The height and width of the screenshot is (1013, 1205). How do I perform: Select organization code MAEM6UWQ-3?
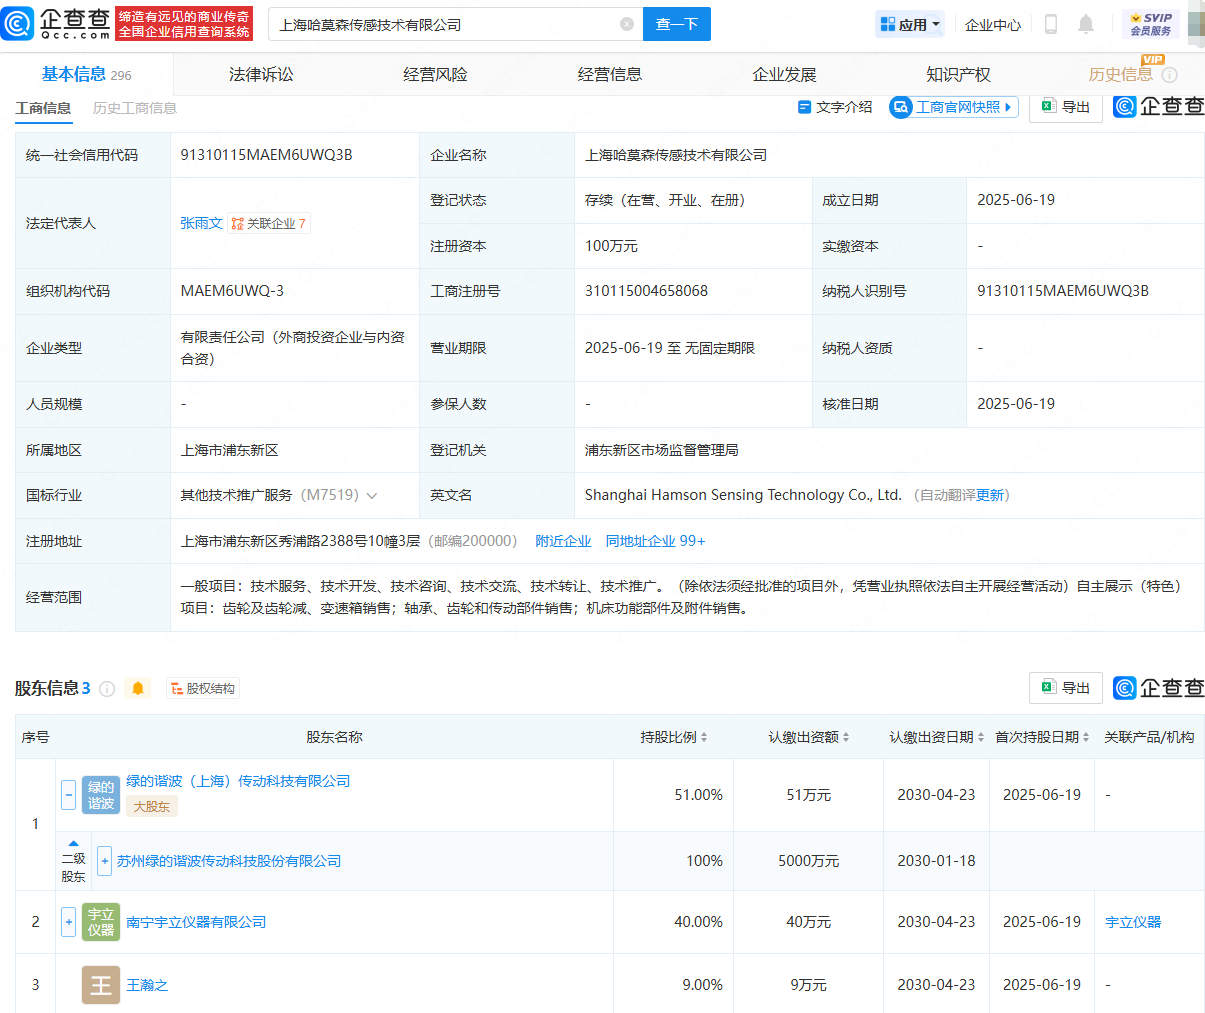232,291
